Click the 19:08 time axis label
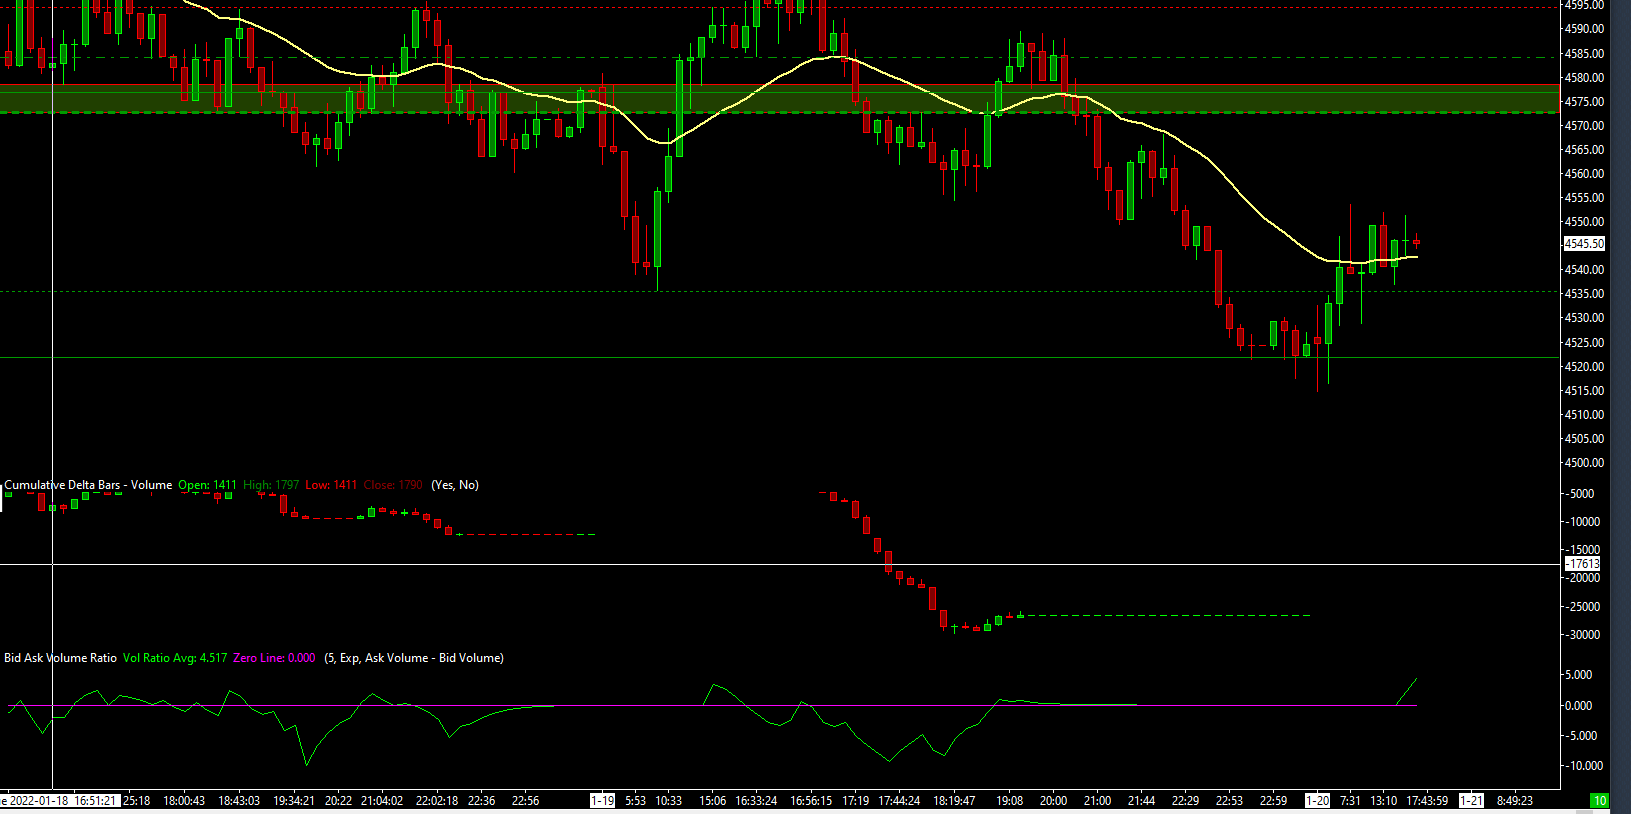The height and width of the screenshot is (814, 1631). pos(1010,801)
